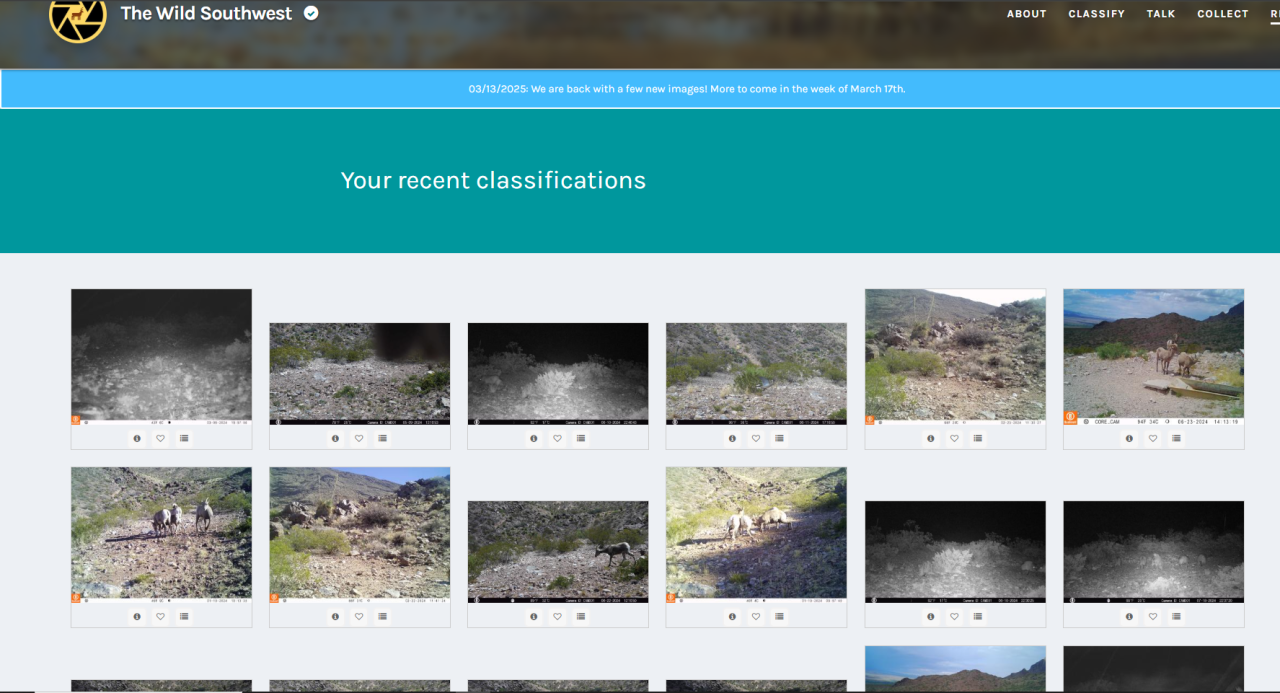
Task: Favorite the single walking sheep image
Action: (x=556, y=617)
